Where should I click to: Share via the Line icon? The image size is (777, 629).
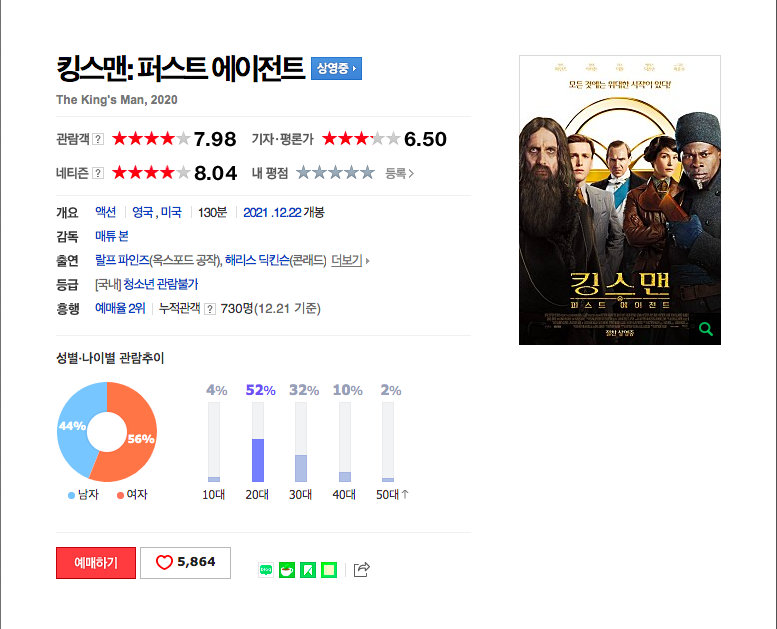(x=266, y=570)
